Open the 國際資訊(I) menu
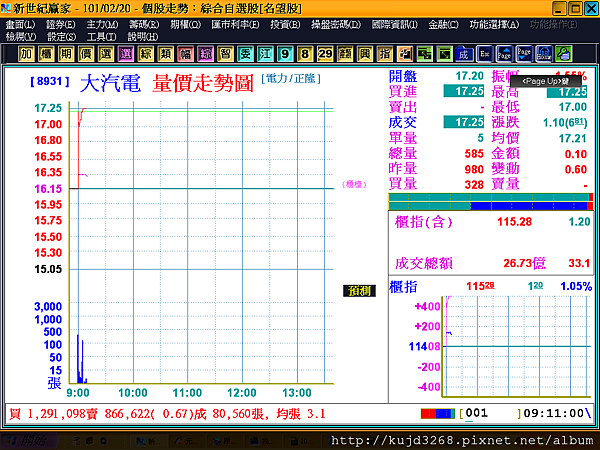 click(394, 25)
